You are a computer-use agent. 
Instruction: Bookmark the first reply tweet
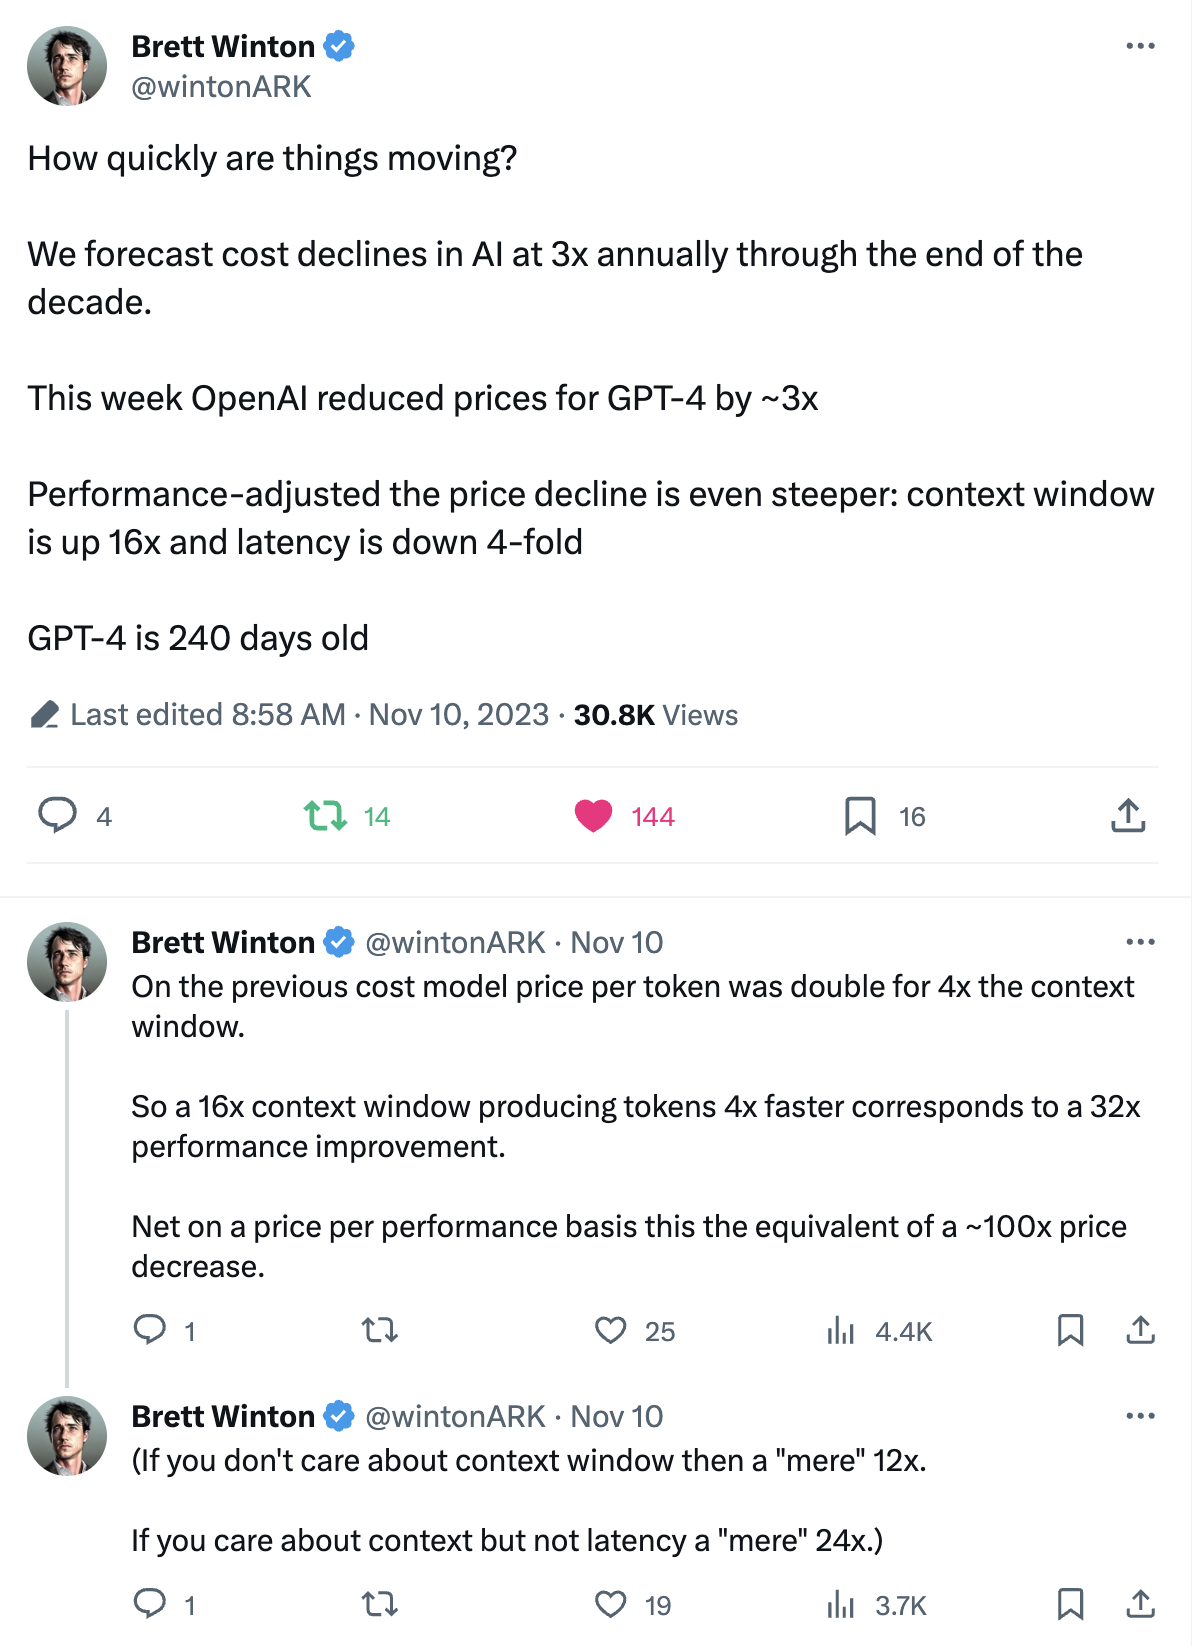(x=1070, y=1330)
